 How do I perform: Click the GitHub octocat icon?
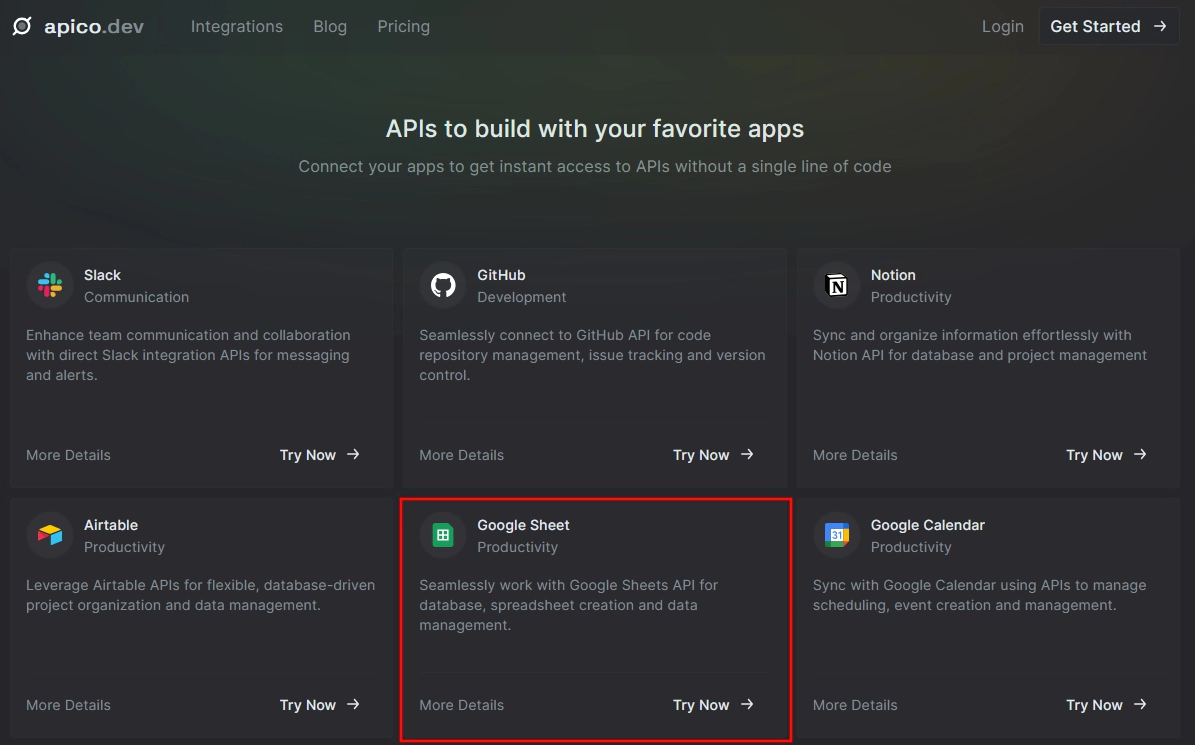[x=443, y=285]
